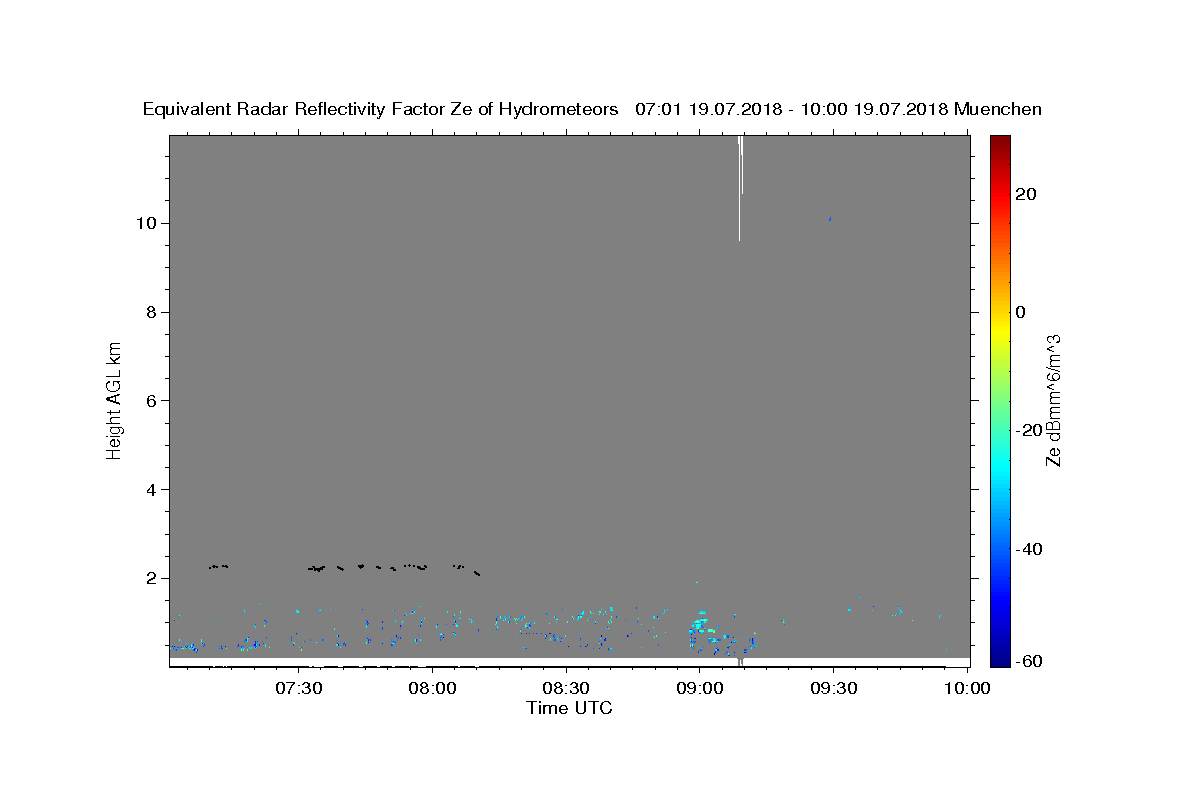Click the 'Time UTC' axis label
This screenshot has height=800, width=1200.
click(x=569, y=708)
